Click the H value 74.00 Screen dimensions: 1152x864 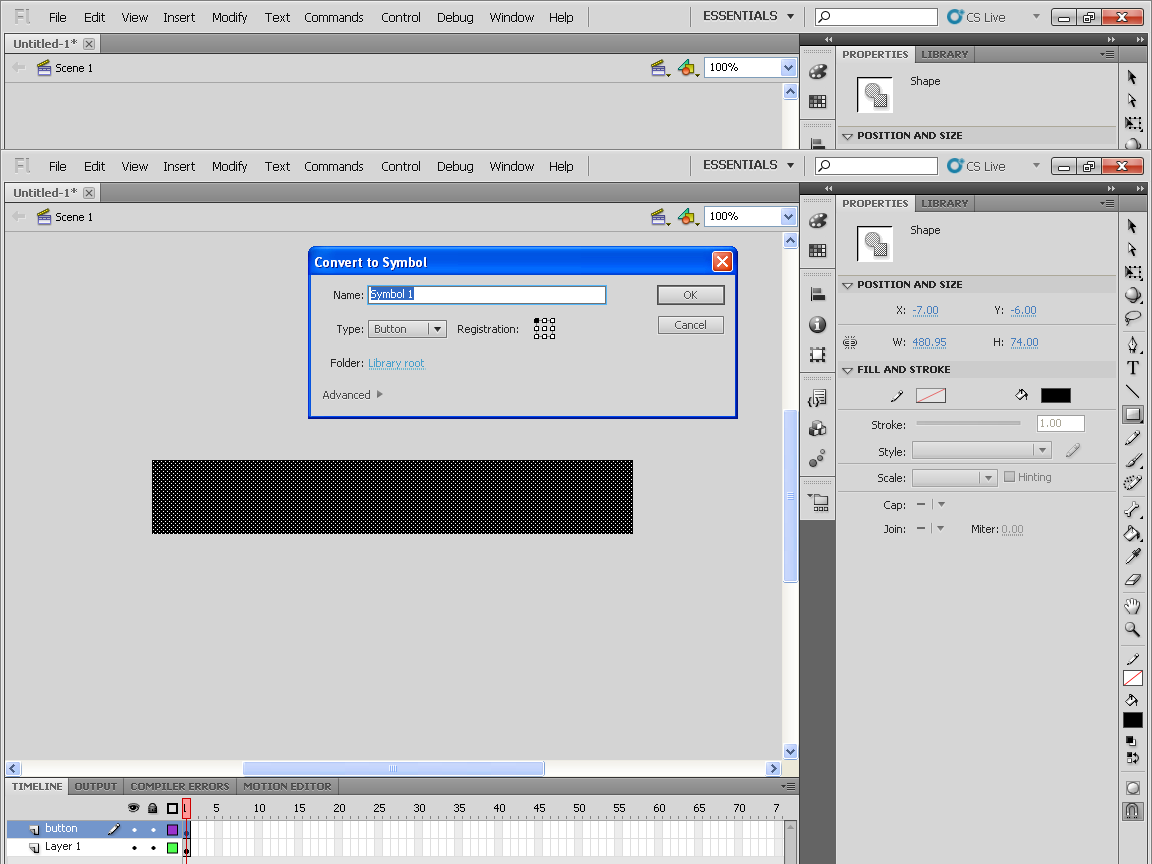tap(1024, 342)
